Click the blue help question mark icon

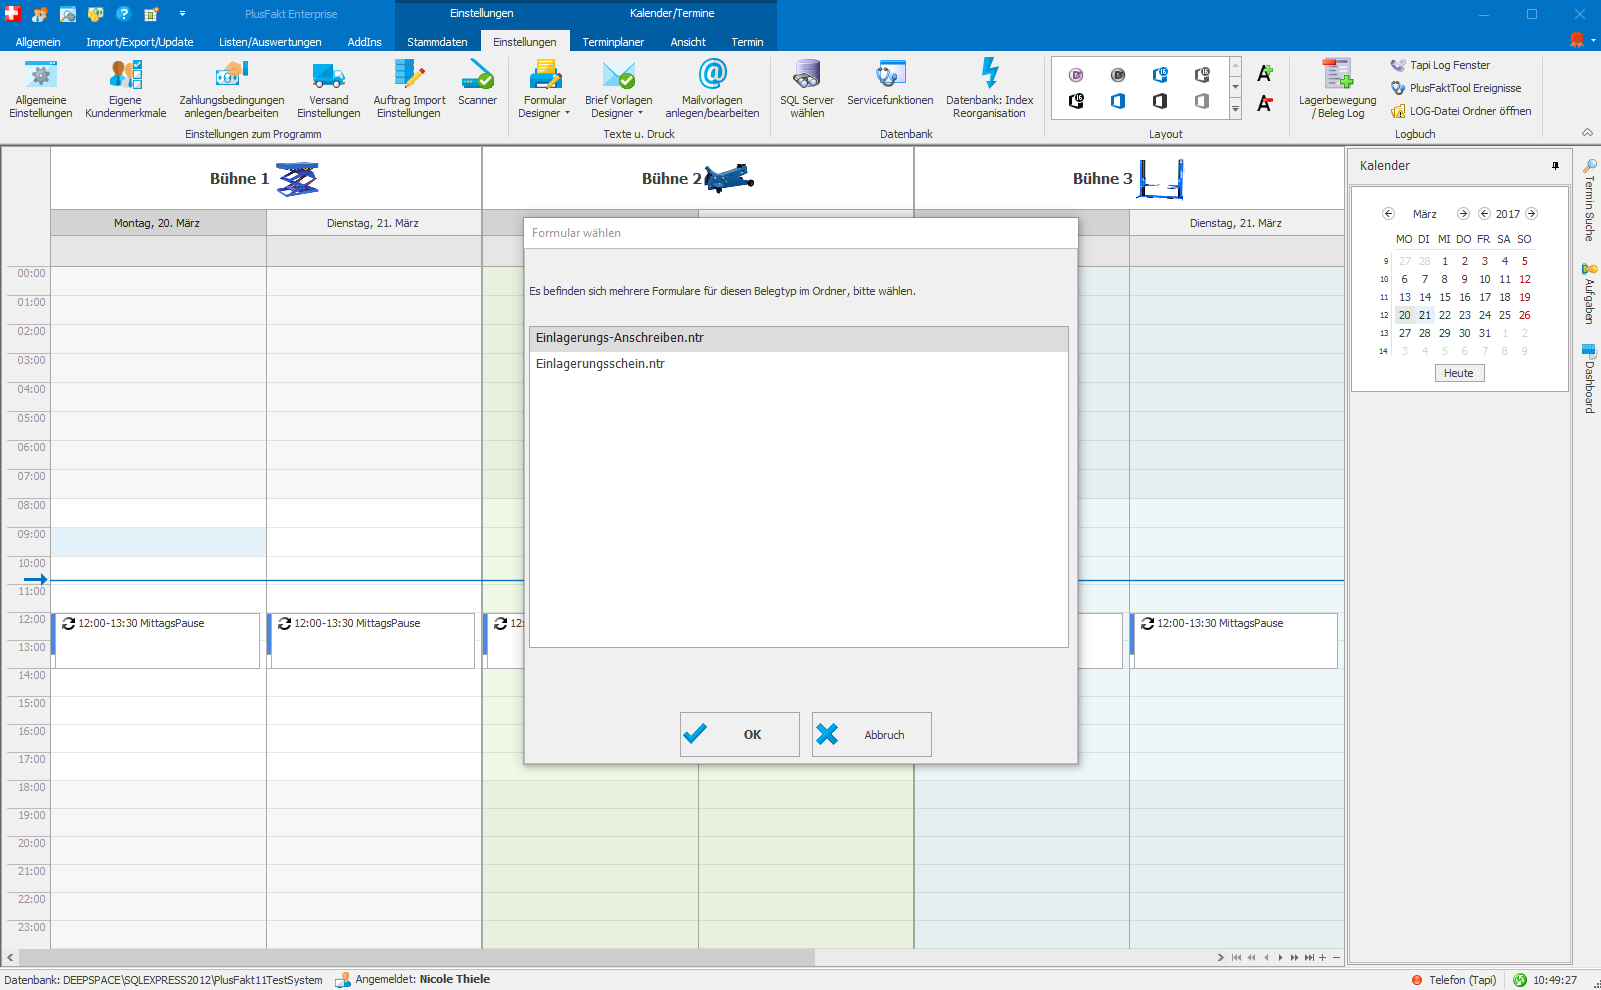pos(123,14)
